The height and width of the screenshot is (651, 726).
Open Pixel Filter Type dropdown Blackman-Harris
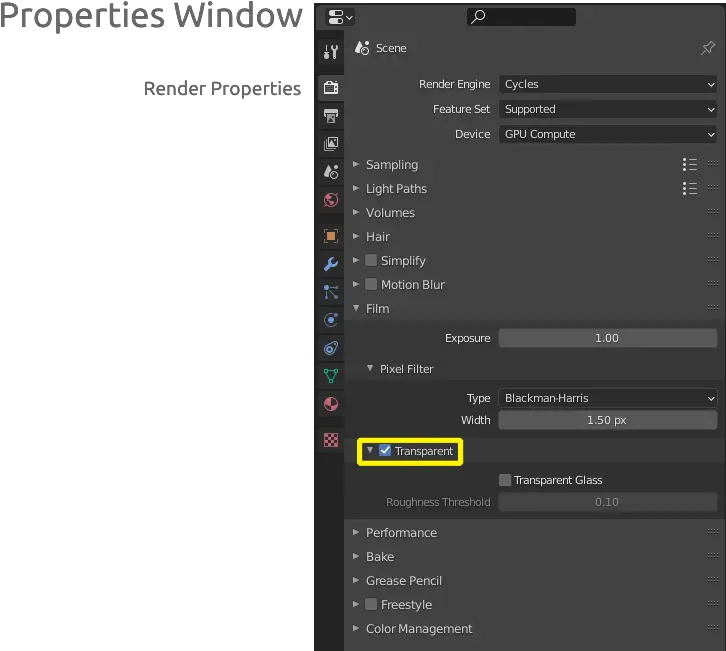pyautogui.click(x=607, y=398)
